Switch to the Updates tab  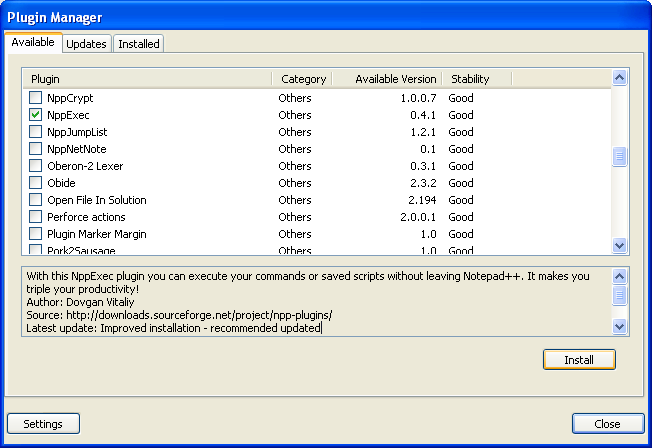click(86, 44)
